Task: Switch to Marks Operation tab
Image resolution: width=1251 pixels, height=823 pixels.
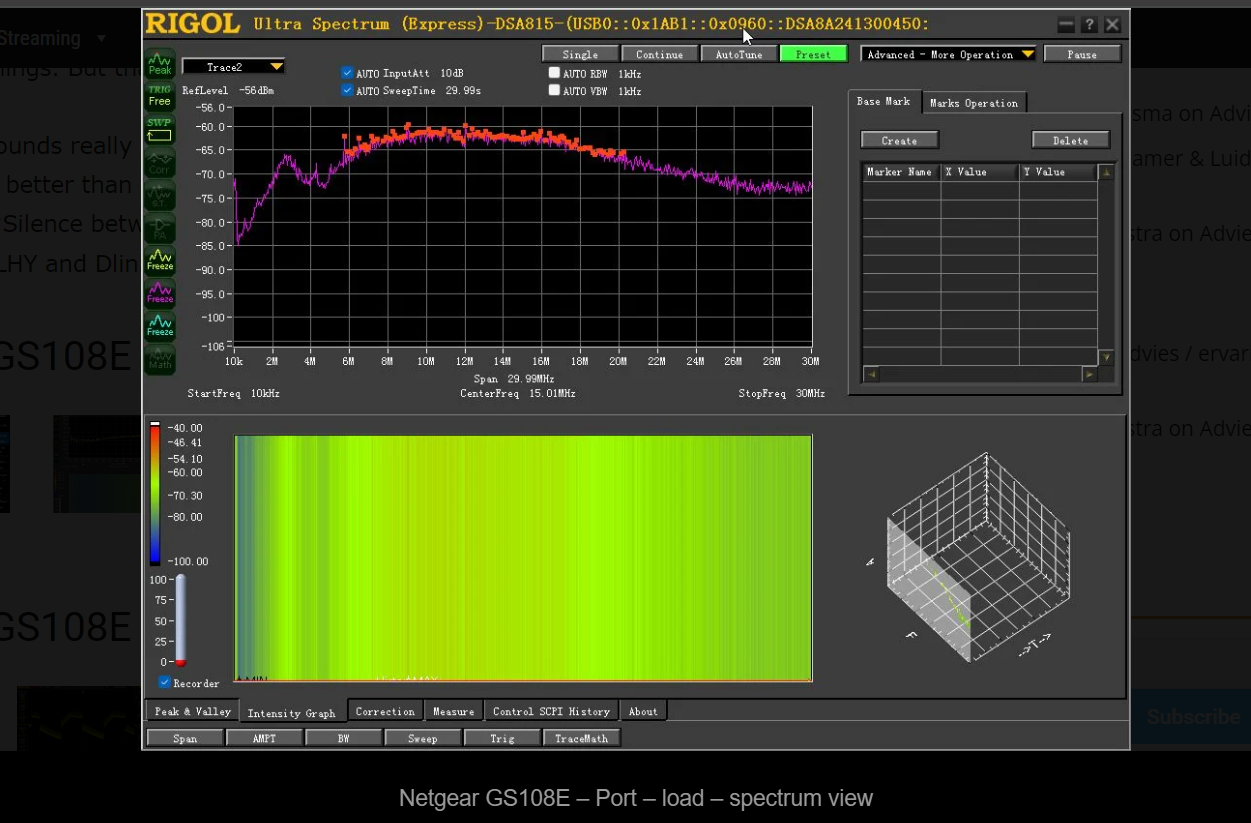Action: (974, 103)
